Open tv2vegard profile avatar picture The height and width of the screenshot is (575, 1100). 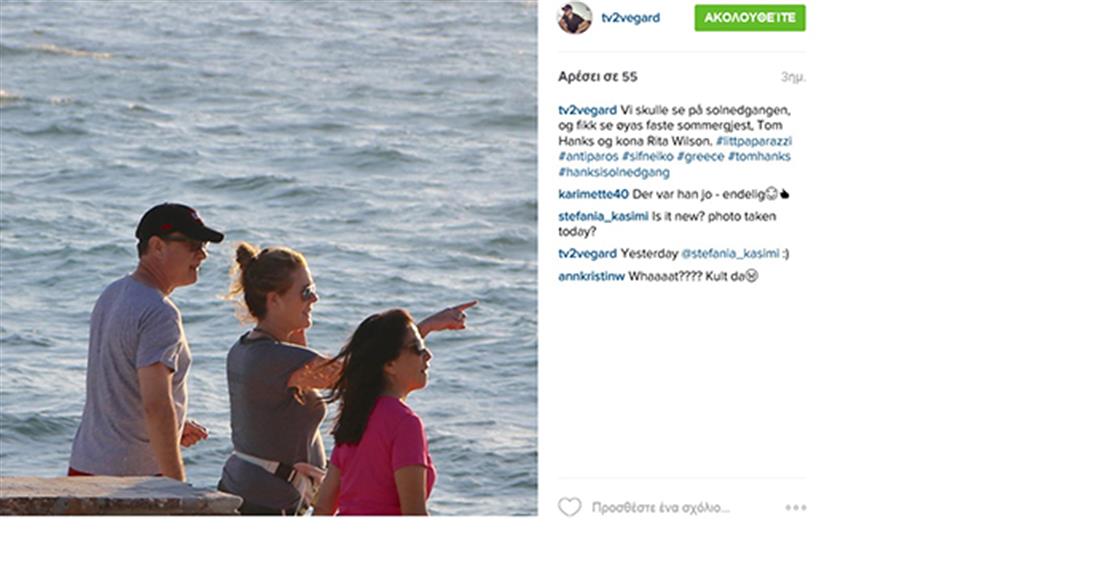[575, 18]
